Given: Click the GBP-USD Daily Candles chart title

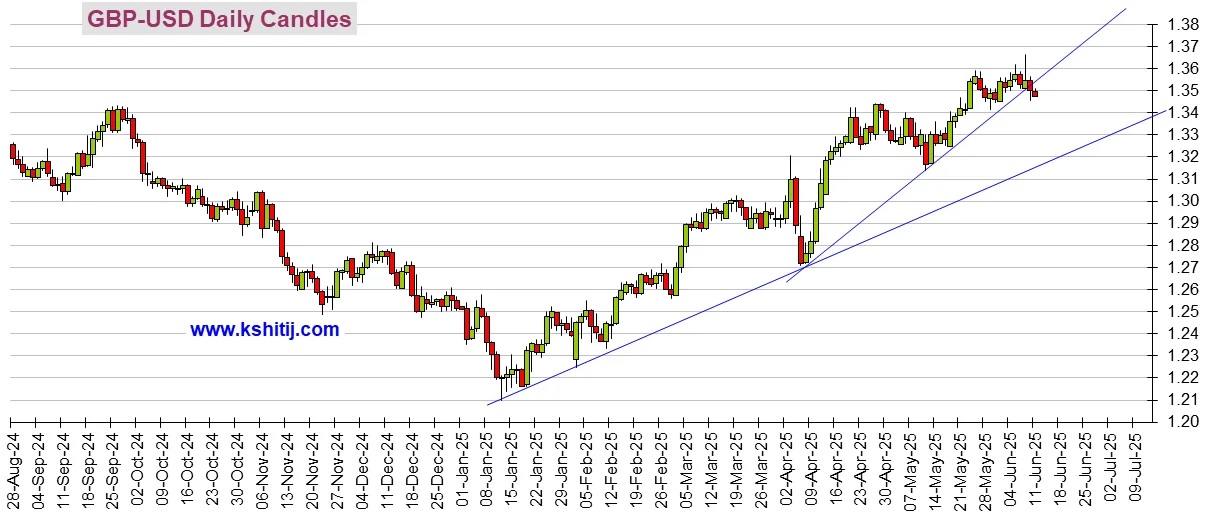Looking at the screenshot, I should 219,19.
